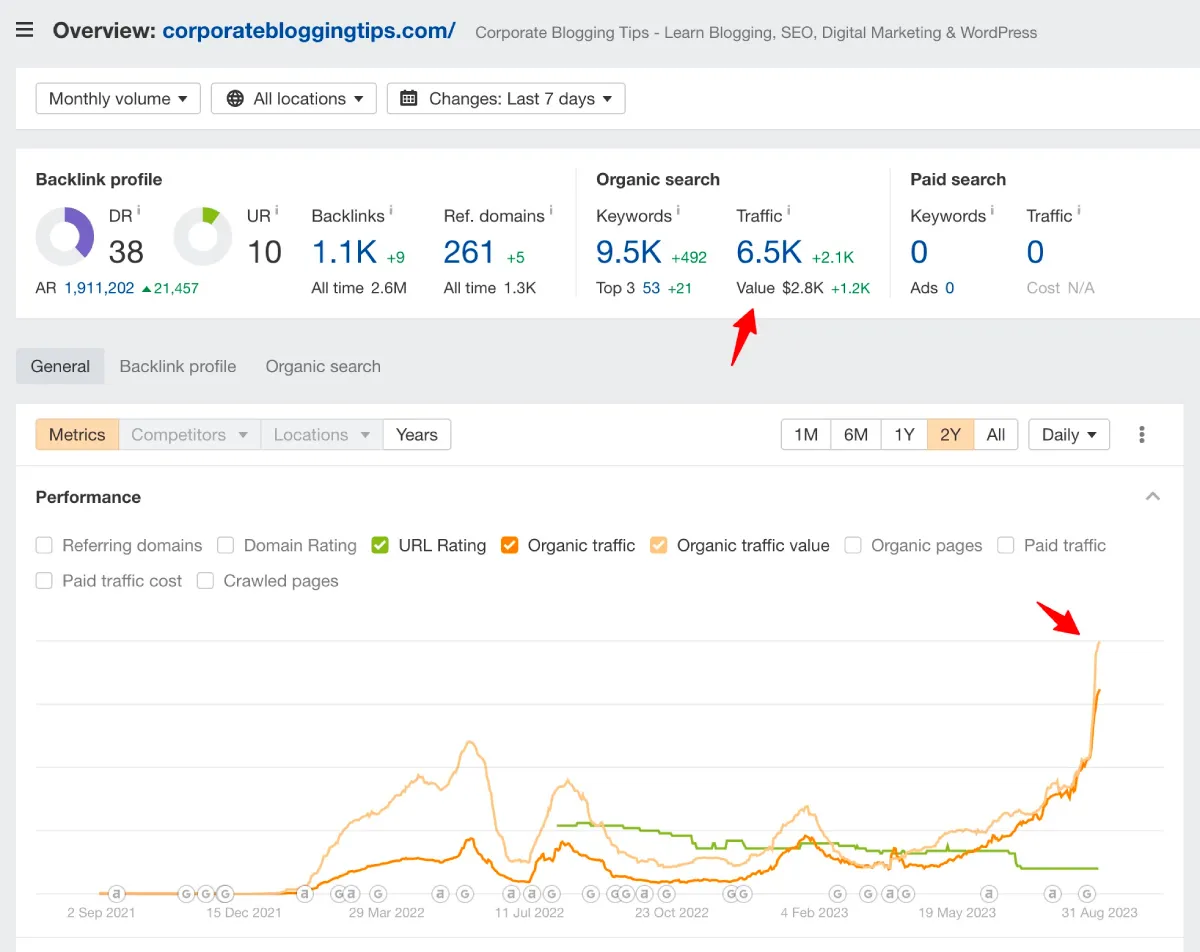Click the 23 Oct 2022 axis date

pyautogui.click(x=672, y=912)
